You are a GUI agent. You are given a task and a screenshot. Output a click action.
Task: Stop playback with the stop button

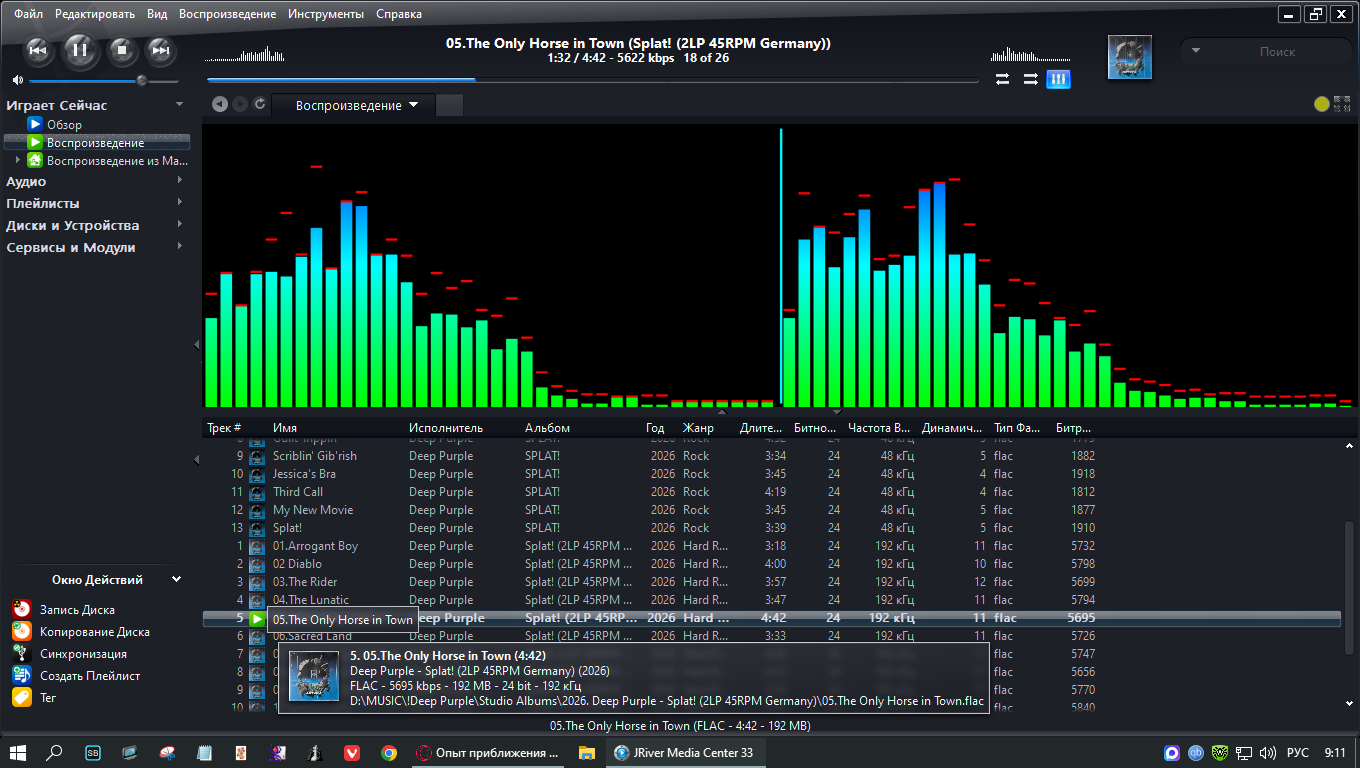[122, 50]
